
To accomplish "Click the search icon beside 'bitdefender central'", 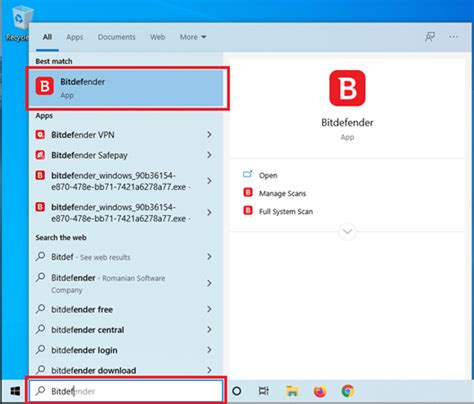I will point(41,329).
